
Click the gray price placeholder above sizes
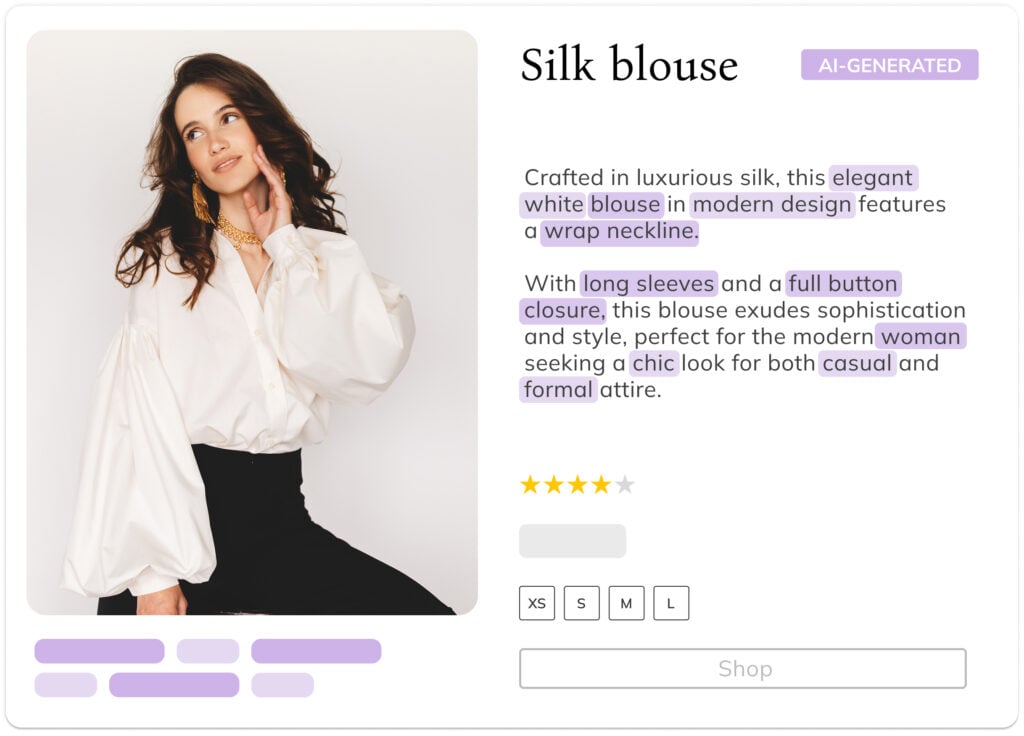click(572, 541)
